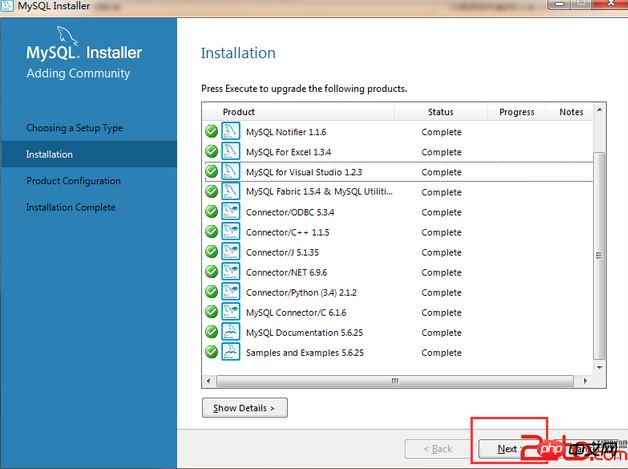Click the Connector/NET 6.9.6 product icon
628x469 pixels.
[x=231, y=272]
